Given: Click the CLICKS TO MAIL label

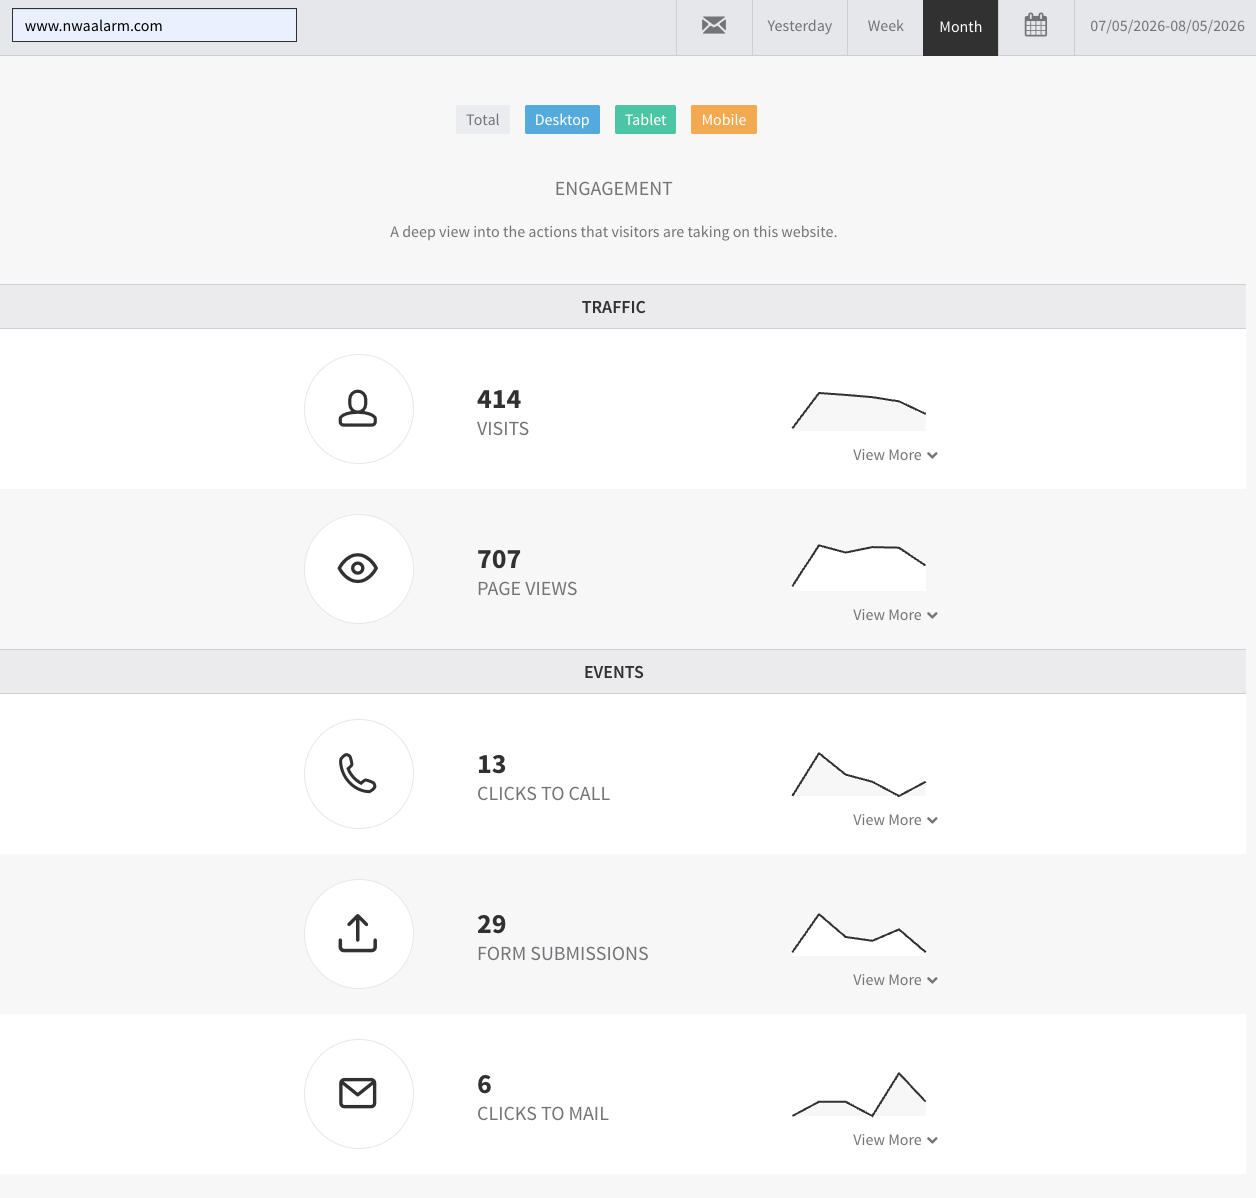Looking at the screenshot, I should coord(543,1114).
